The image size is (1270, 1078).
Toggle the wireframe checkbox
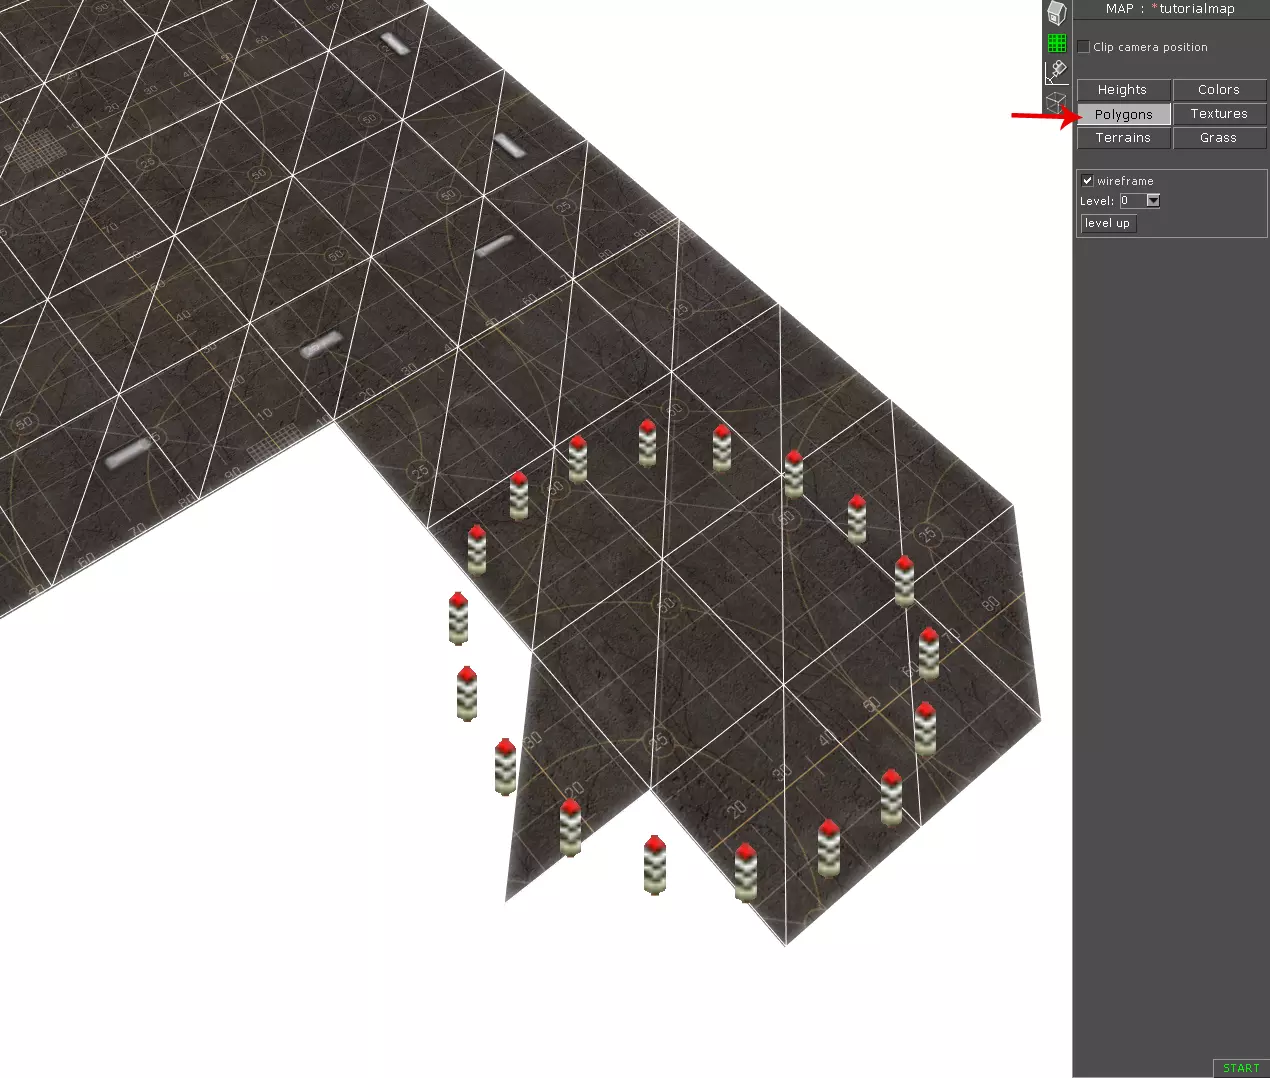pos(1087,181)
